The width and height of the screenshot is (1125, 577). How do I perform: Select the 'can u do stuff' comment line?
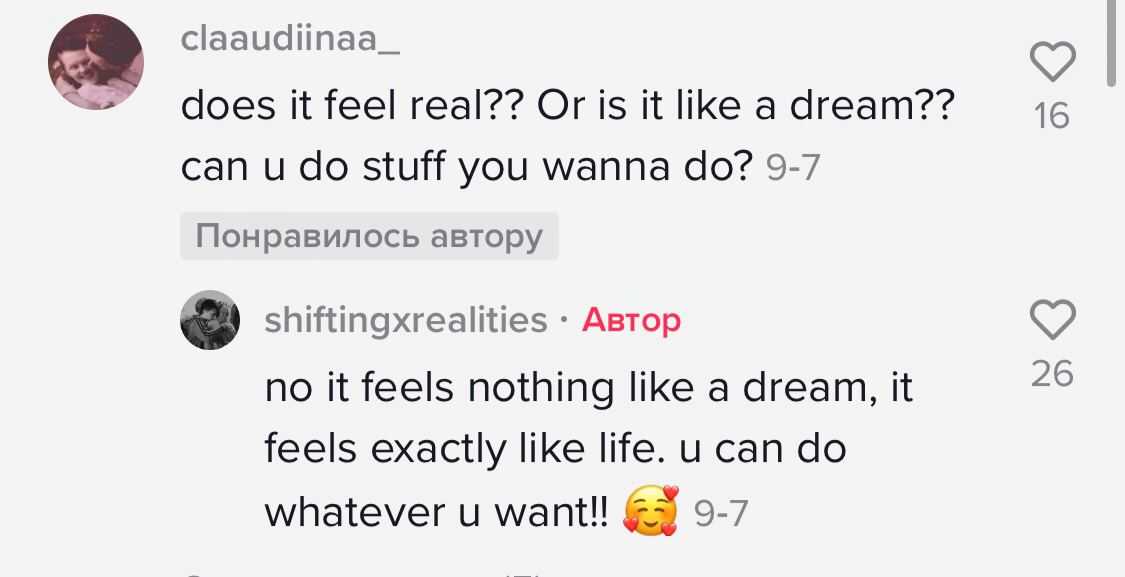(x=466, y=167)
